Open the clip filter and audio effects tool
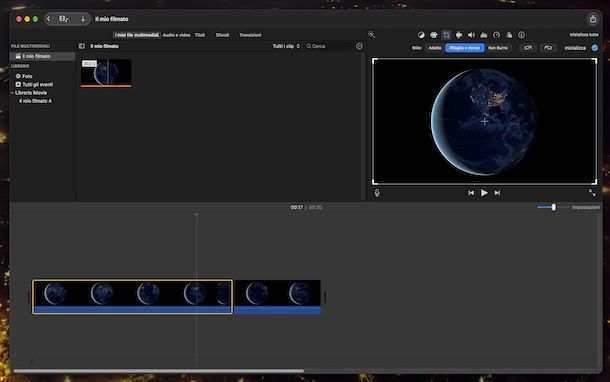The image size is (610, 382). pyautogui.click(x=509, y=35)
